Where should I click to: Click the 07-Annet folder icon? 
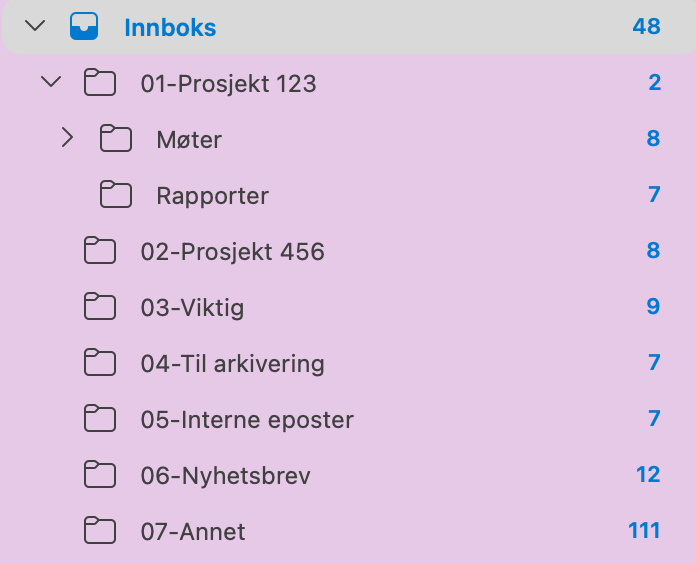(100, 531)
